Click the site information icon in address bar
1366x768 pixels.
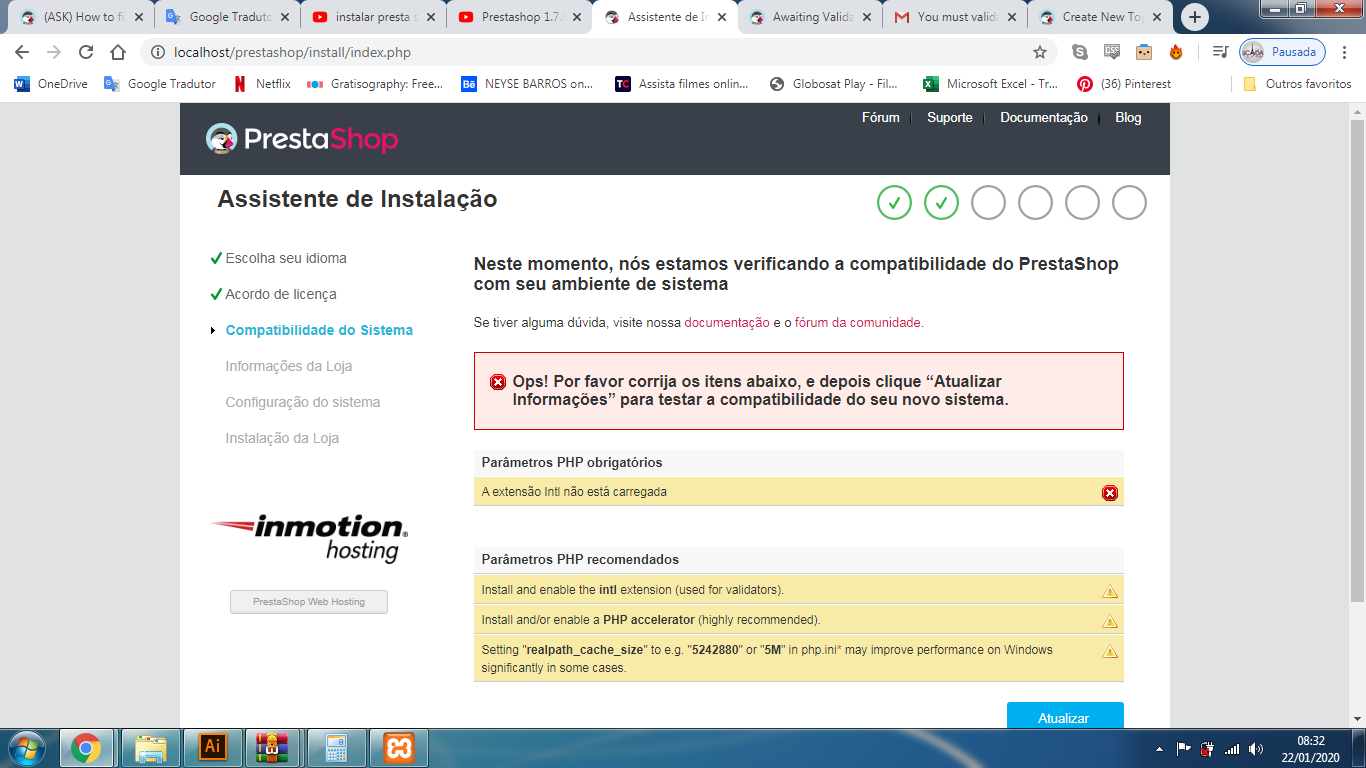158,52
